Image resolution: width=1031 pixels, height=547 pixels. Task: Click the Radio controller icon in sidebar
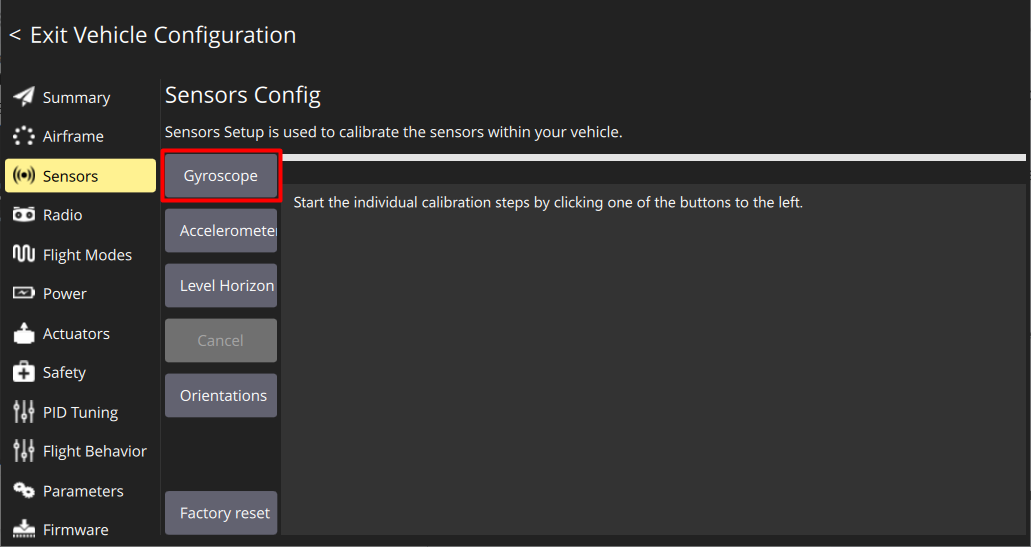tap(24, 215)
